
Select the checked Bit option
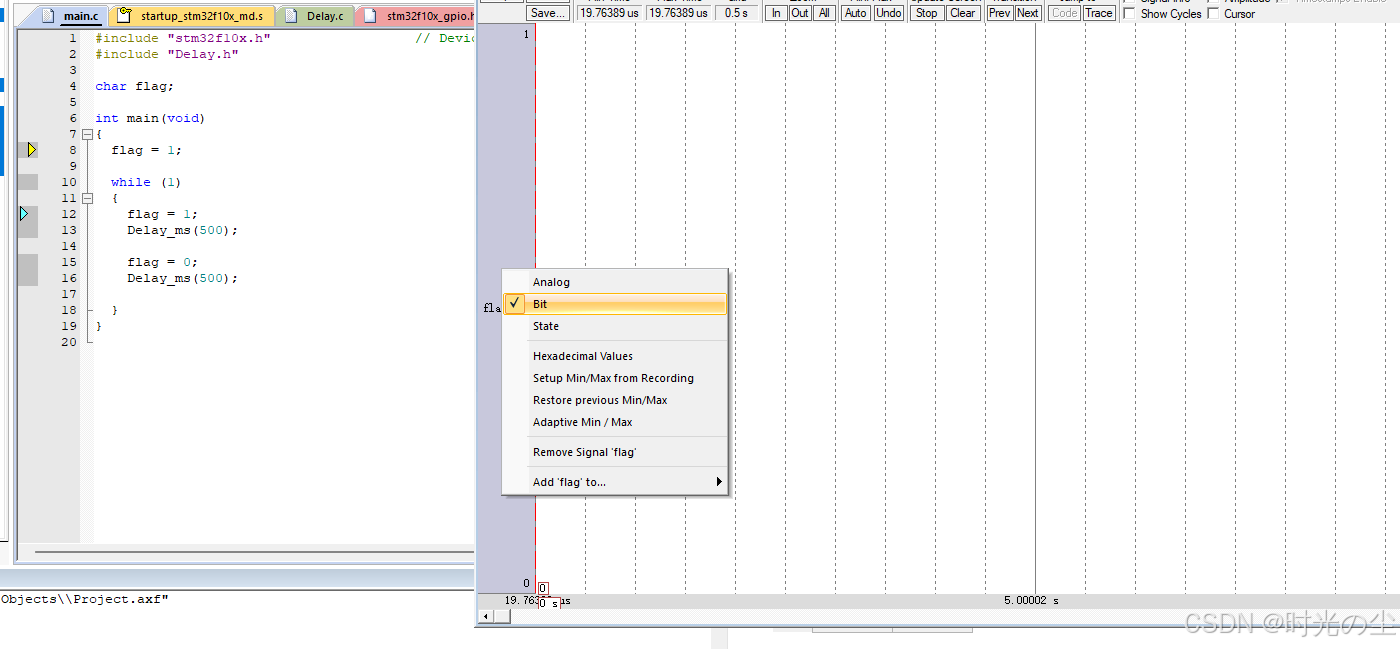click(x=615, y=304)
